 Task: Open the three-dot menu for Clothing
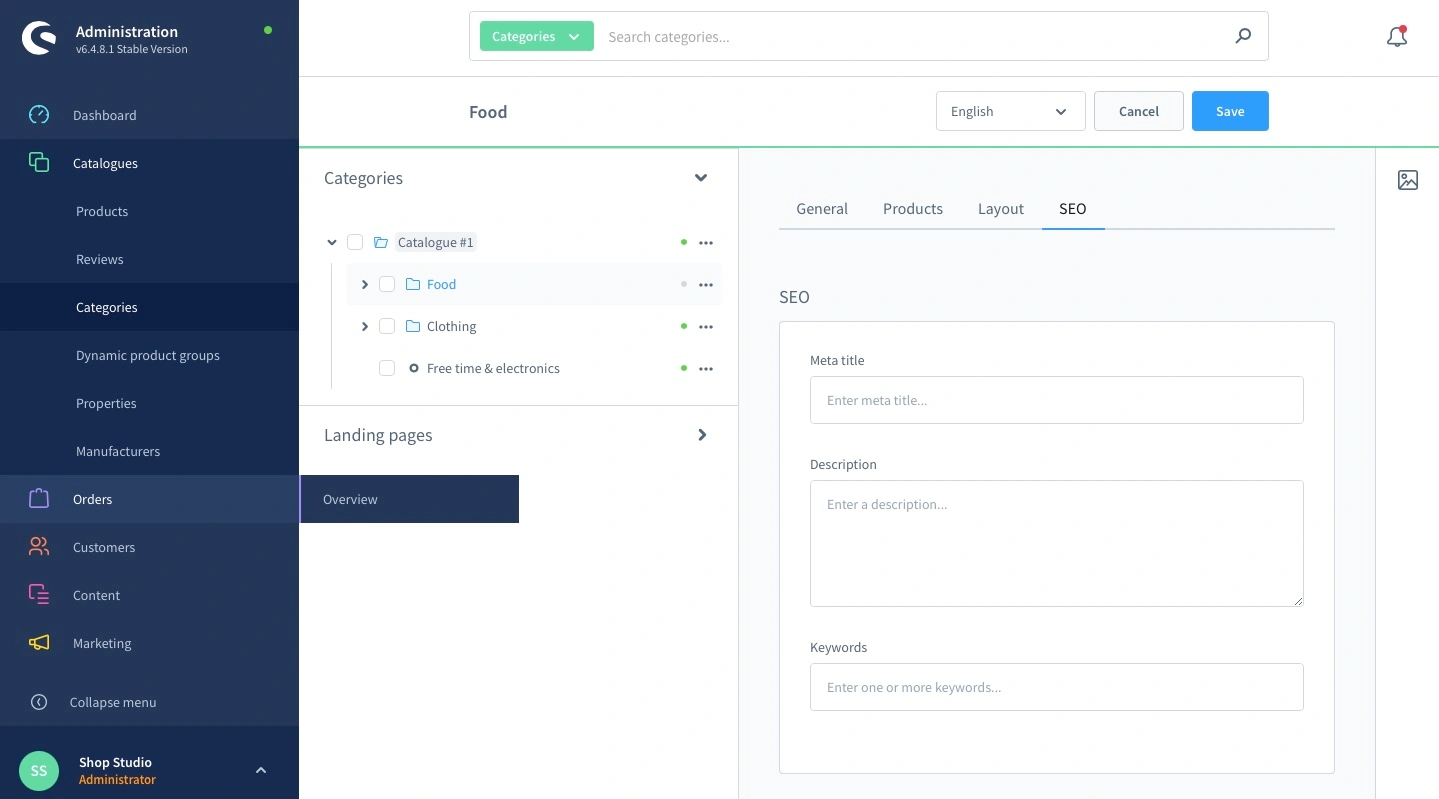[x=706, y=327]
